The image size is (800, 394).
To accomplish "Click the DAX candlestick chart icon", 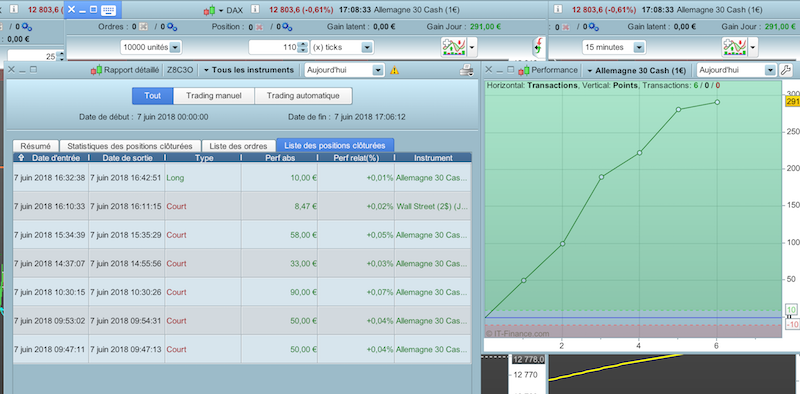I will [209, 10].
